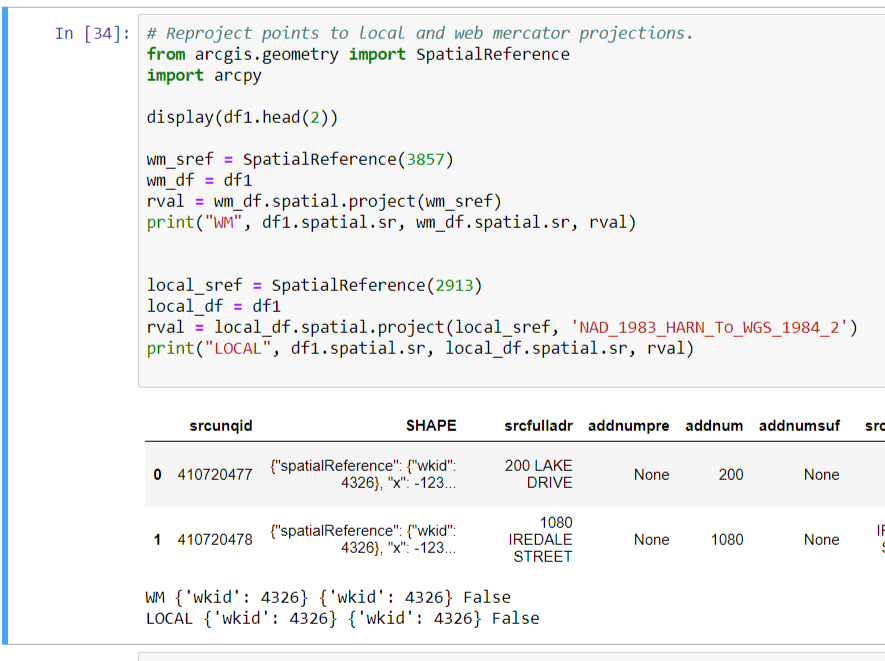Select the srcfulladr column header

click(x=538, y=426)
